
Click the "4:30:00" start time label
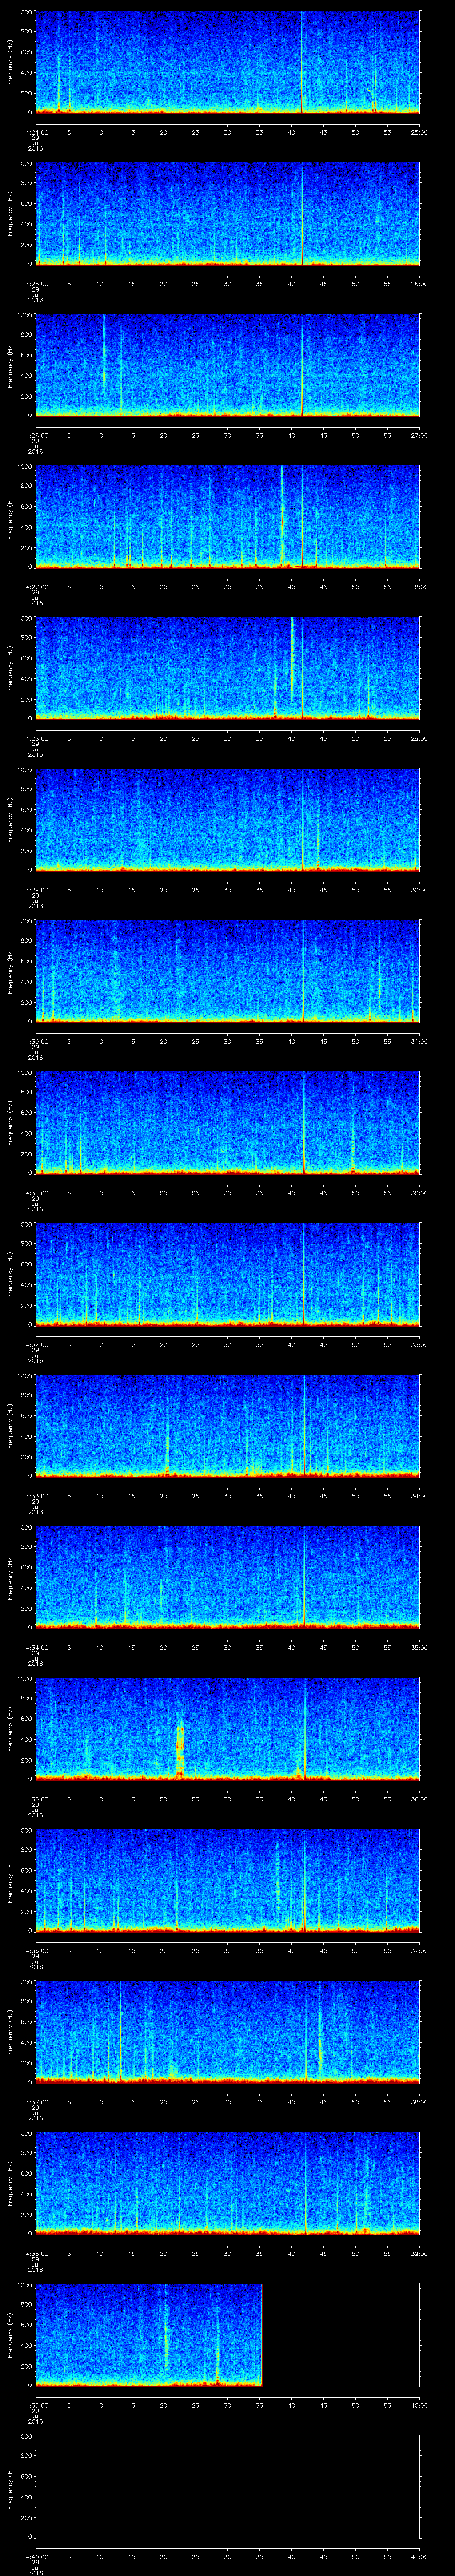click(x=36, y=1041)
